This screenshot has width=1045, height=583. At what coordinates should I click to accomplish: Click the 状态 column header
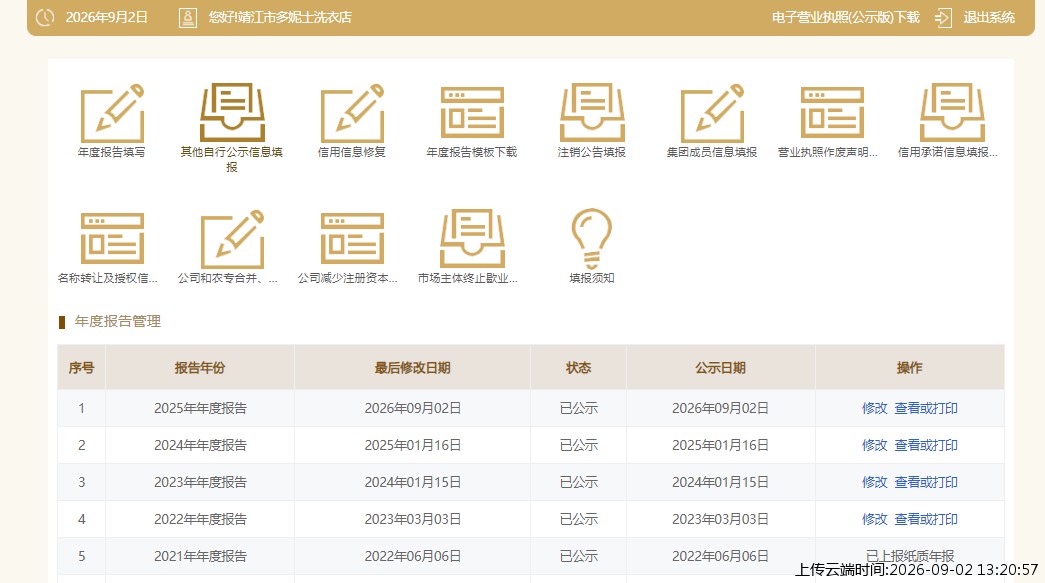578,368
